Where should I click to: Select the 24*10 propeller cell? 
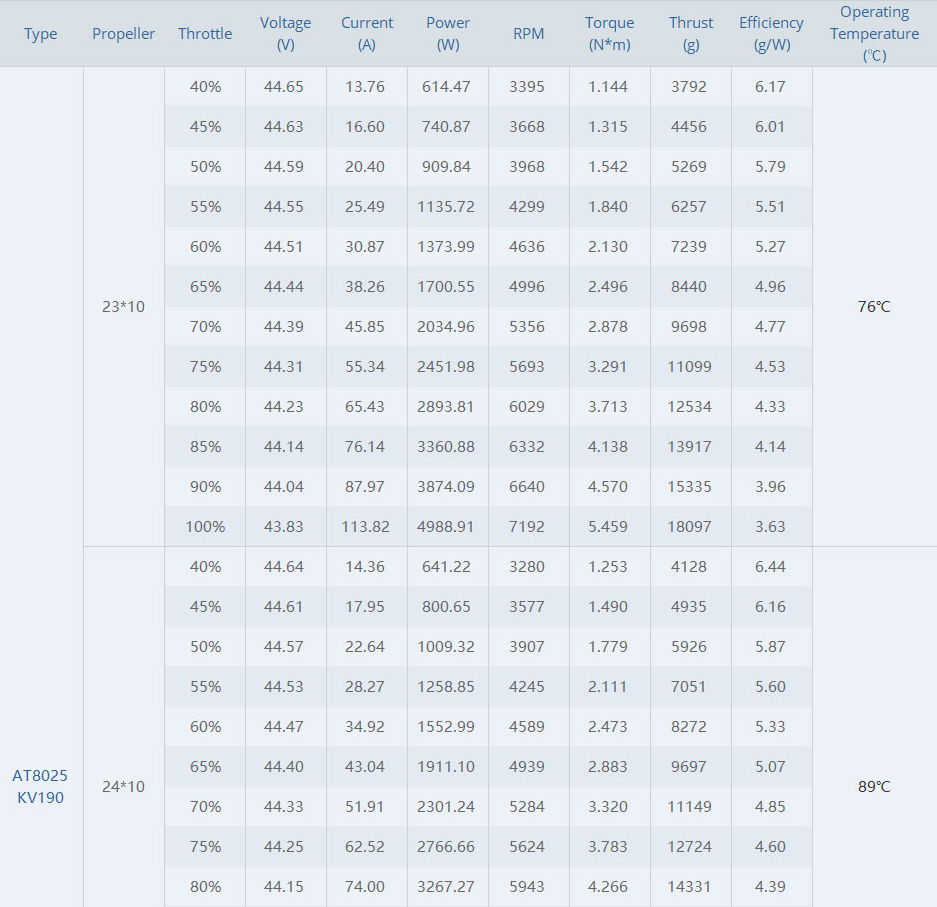(123, 786)
